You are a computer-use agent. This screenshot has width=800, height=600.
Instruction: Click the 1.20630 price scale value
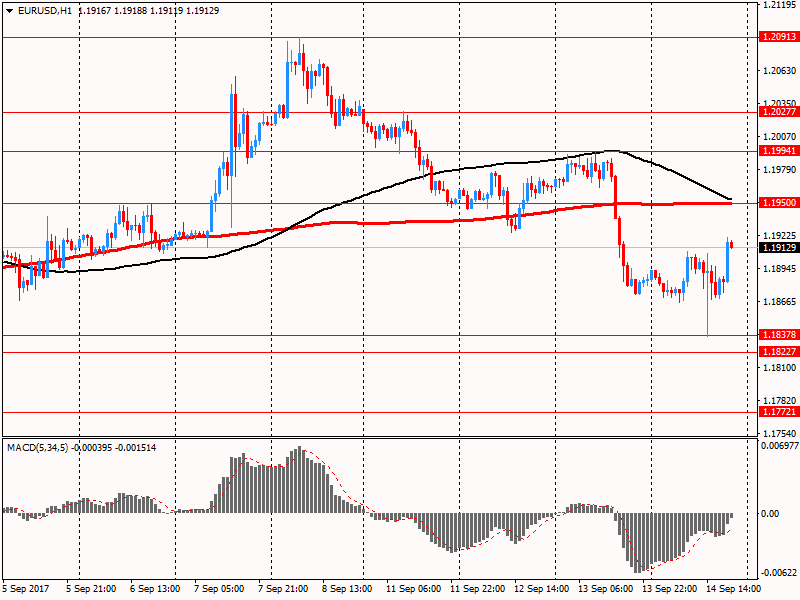tap(780, 71)
